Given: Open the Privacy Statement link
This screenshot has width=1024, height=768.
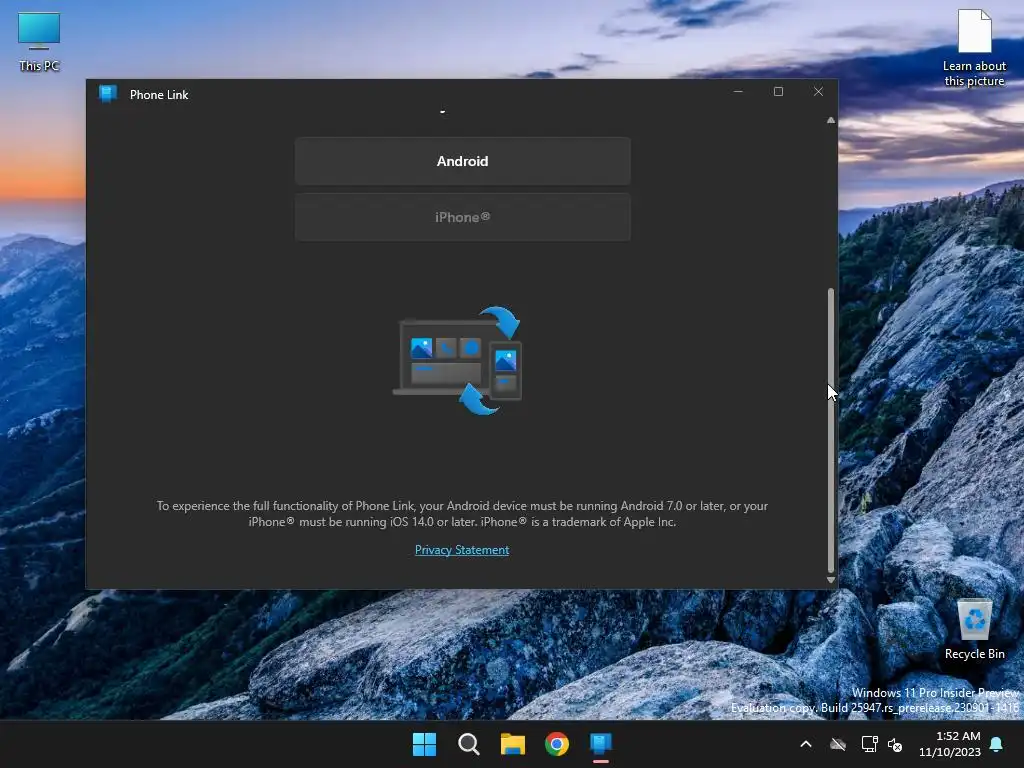Looking at the screenshot, I should click(x=462, y=550).
